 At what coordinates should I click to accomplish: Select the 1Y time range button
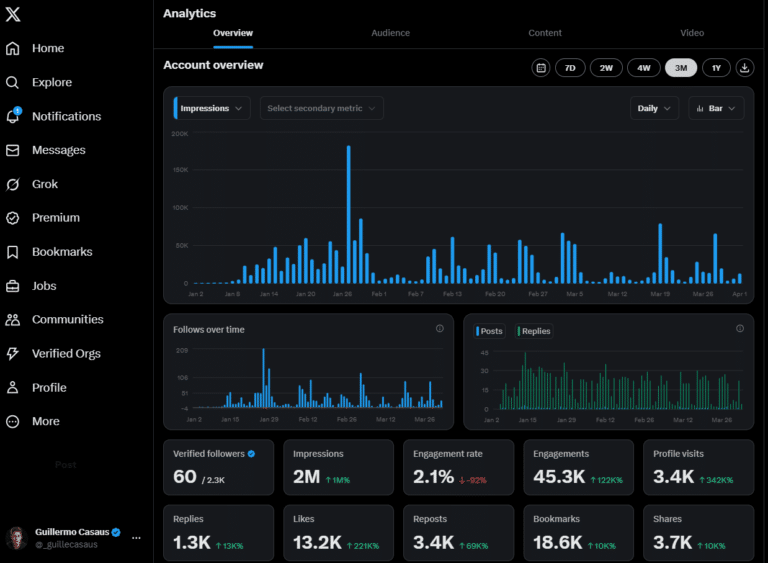click(x=716, y=68)
